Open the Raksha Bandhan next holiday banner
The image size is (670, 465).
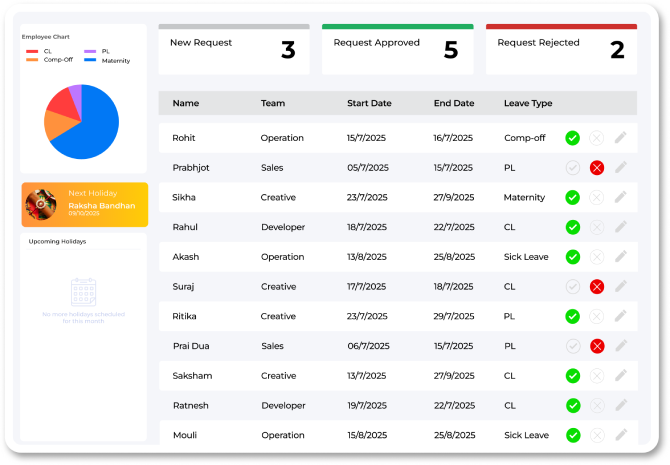[84, 203]
